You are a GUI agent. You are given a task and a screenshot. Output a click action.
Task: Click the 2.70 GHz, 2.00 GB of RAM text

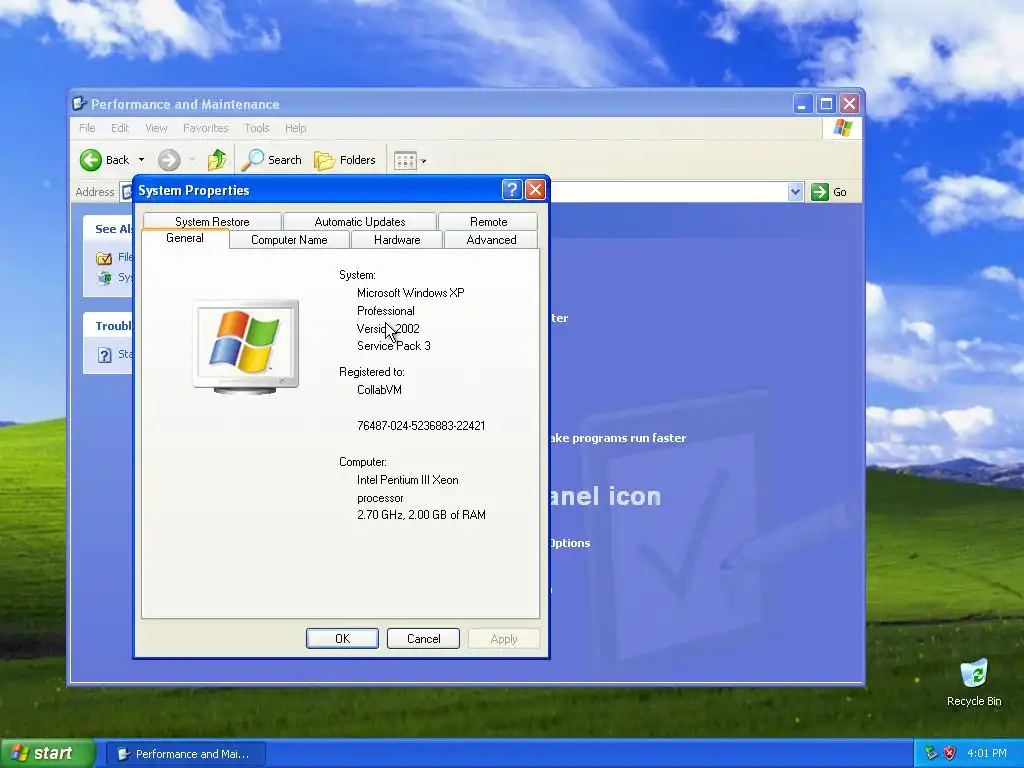pos(421,515)
